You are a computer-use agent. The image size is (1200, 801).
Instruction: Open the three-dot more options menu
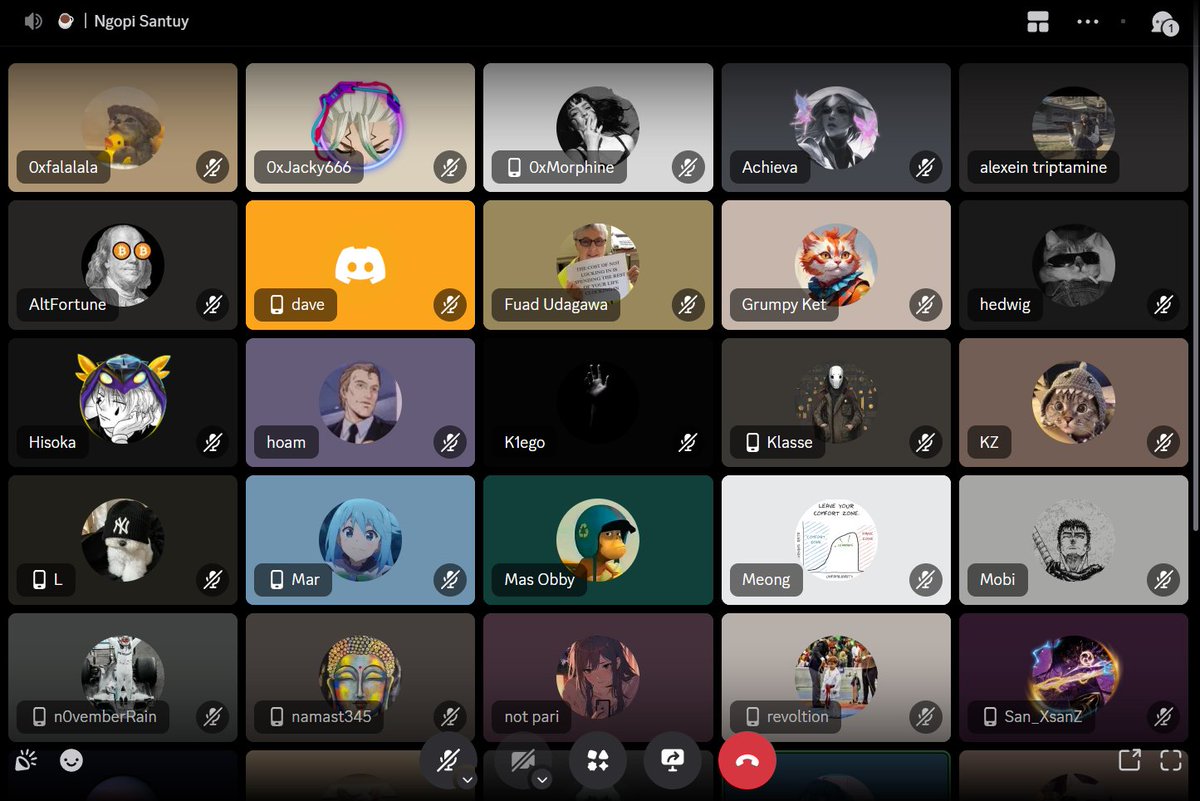pos(1087,21)
